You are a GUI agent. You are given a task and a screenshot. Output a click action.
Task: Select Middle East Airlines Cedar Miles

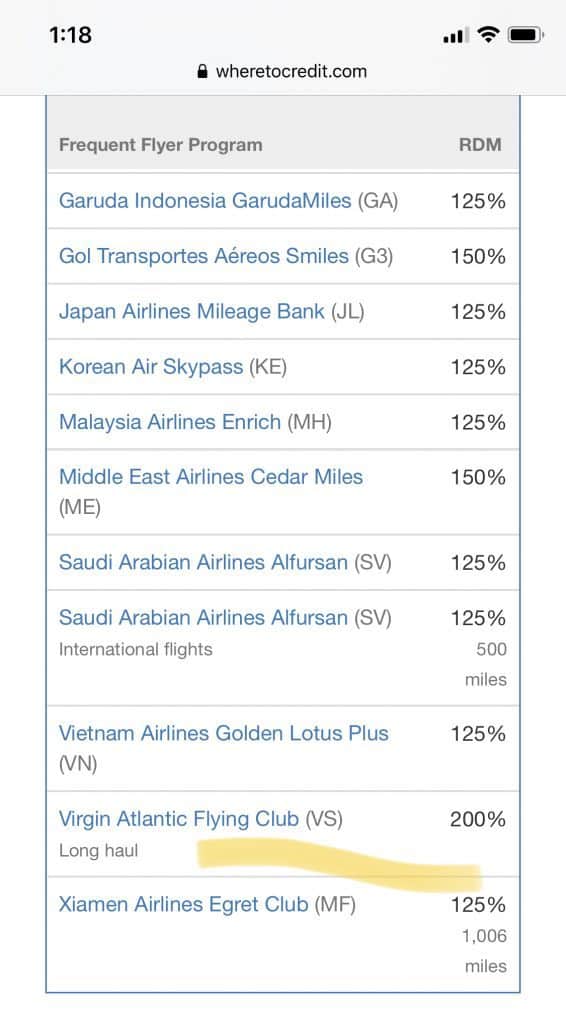click(x=211, y=477)
